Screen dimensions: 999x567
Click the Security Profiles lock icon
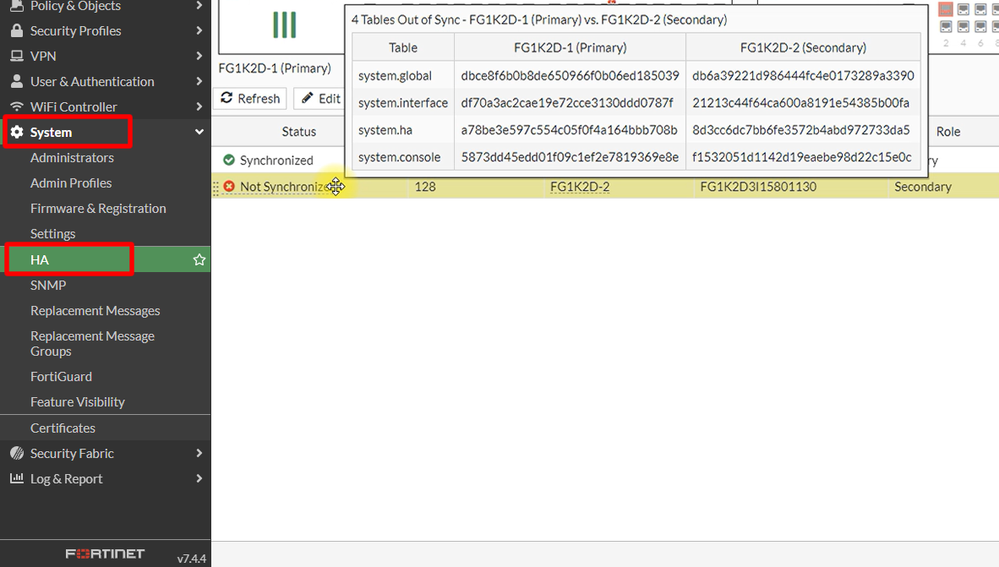[17, 31]
